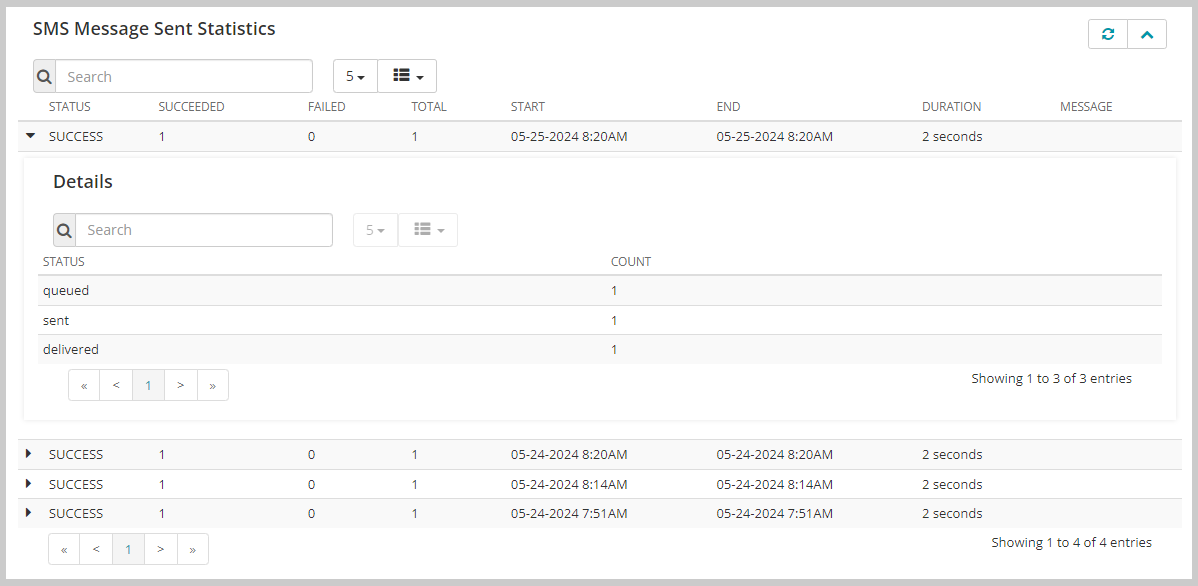Refresh the SMS Message Sent Statistics panel
The image size is (1198, 586).
point(1108,34)
